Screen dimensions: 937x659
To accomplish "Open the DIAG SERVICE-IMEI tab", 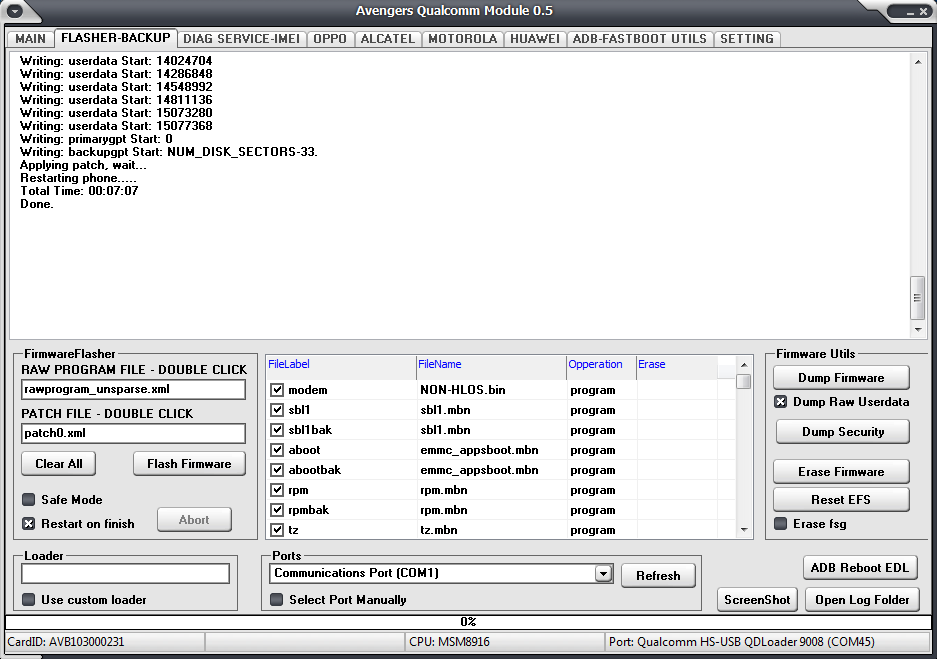I will click(241, 39).
